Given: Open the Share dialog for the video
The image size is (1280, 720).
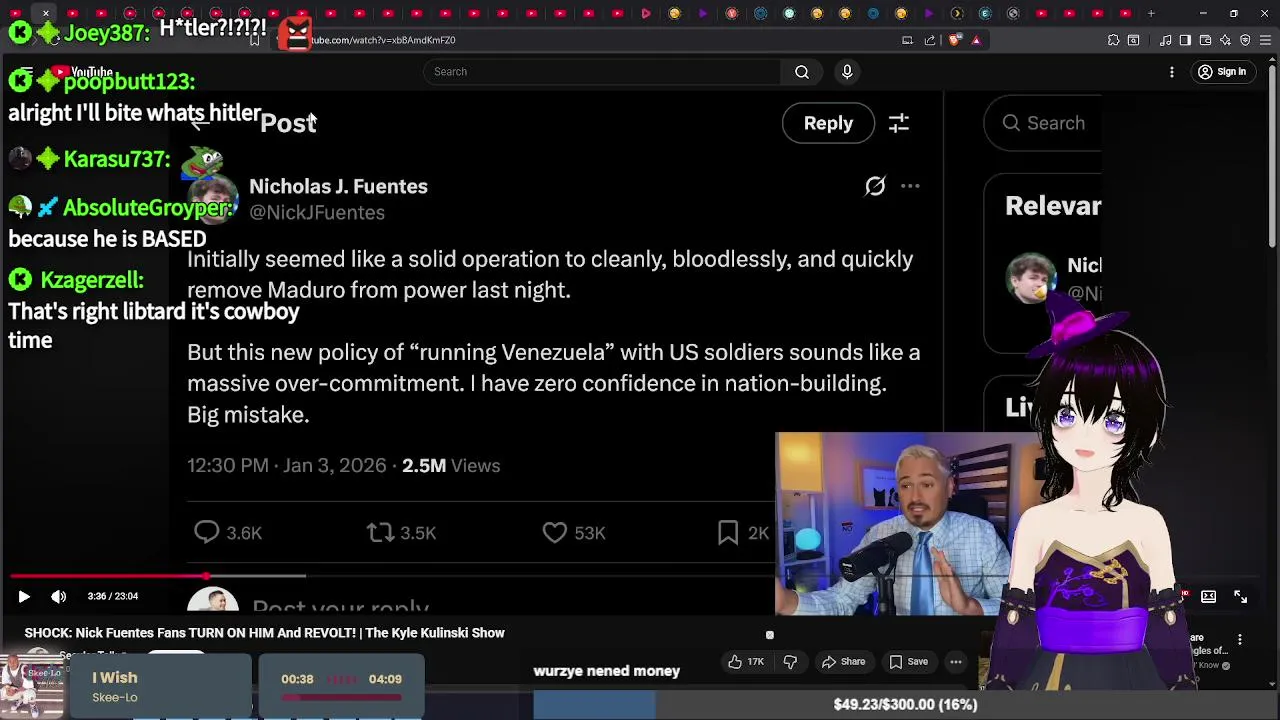Looking at the screenshot, I should point(843,661).
